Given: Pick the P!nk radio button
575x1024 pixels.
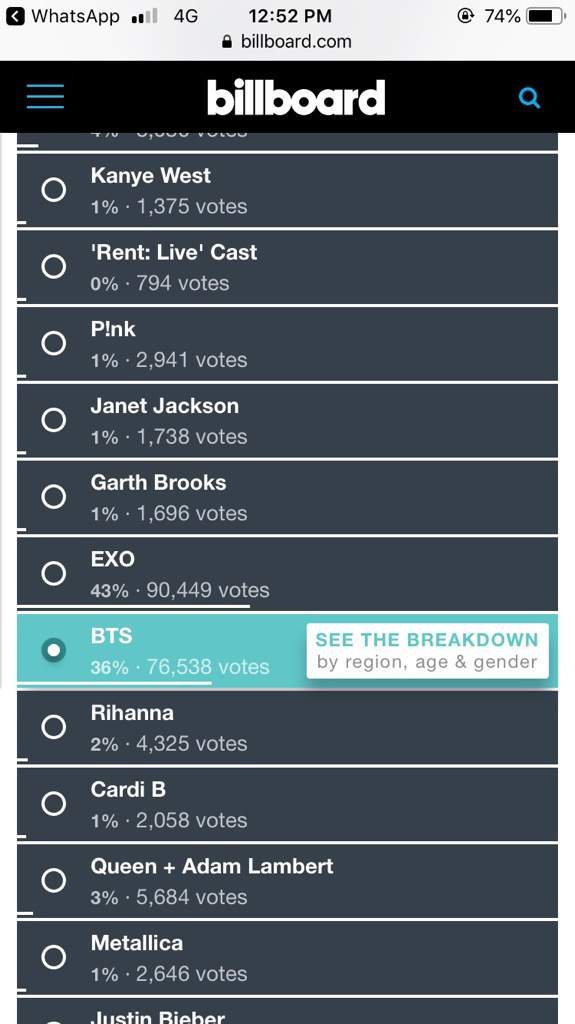Looking at the screenshot, I should coord(54,343).
